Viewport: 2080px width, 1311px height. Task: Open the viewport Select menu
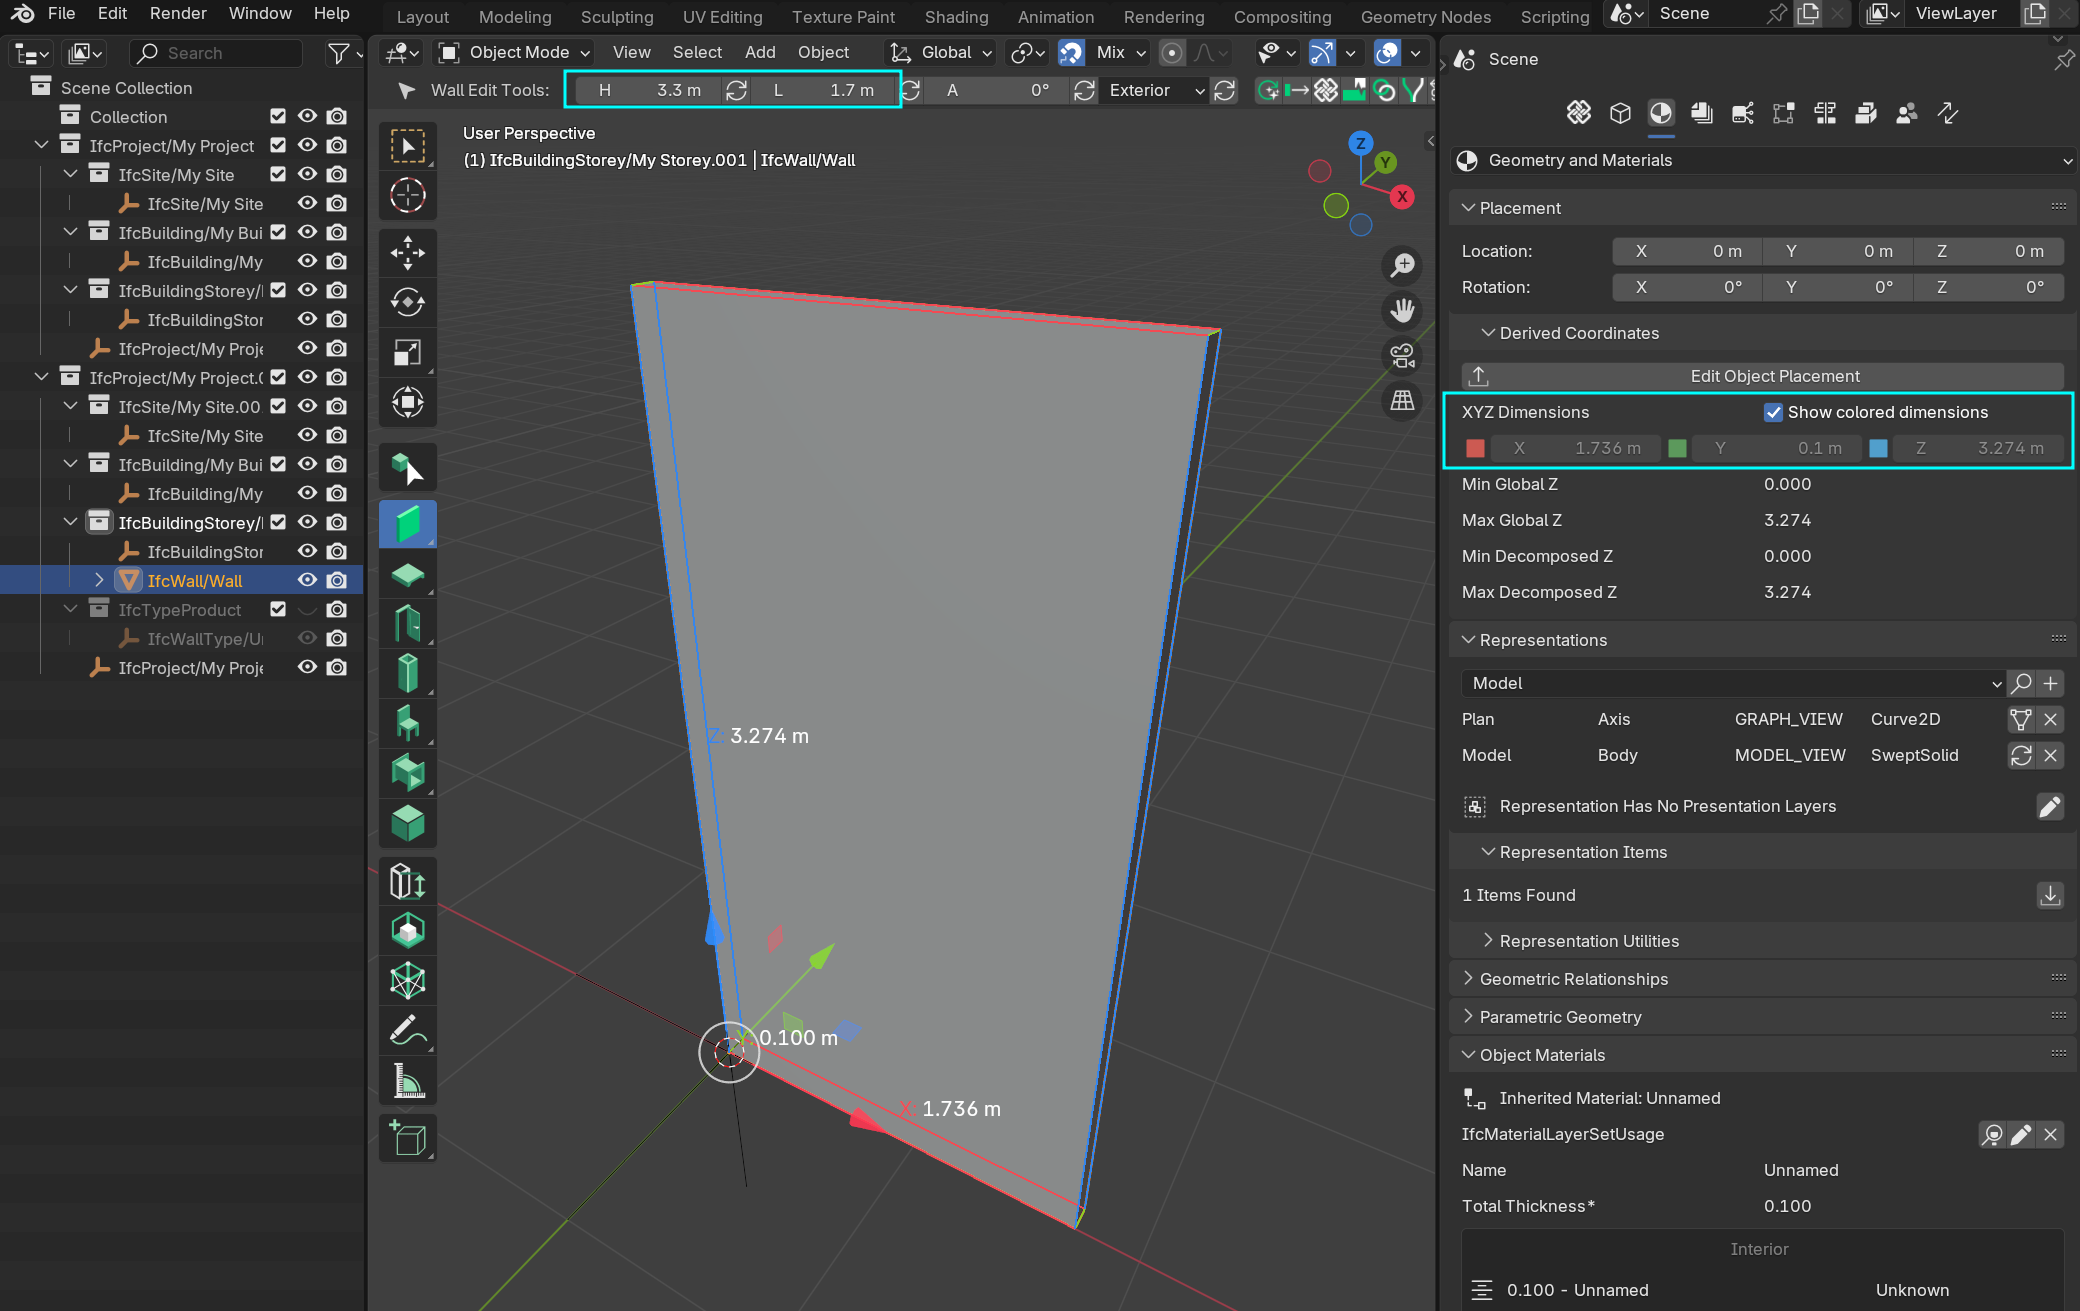[697, 52]
